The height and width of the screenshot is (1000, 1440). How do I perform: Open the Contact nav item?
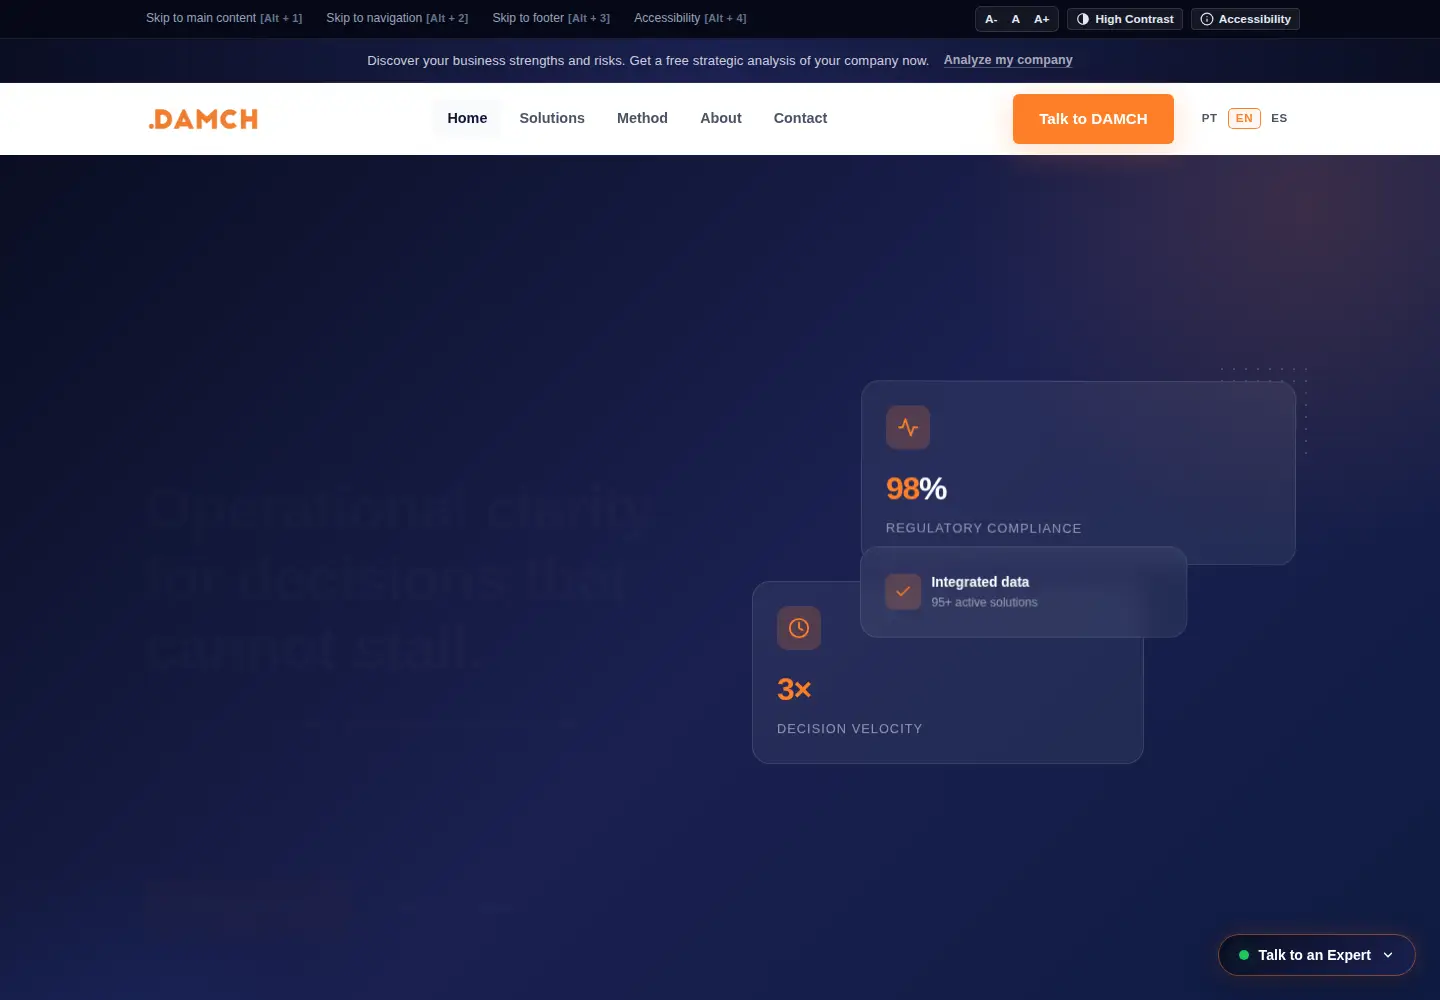click(800, 118)
